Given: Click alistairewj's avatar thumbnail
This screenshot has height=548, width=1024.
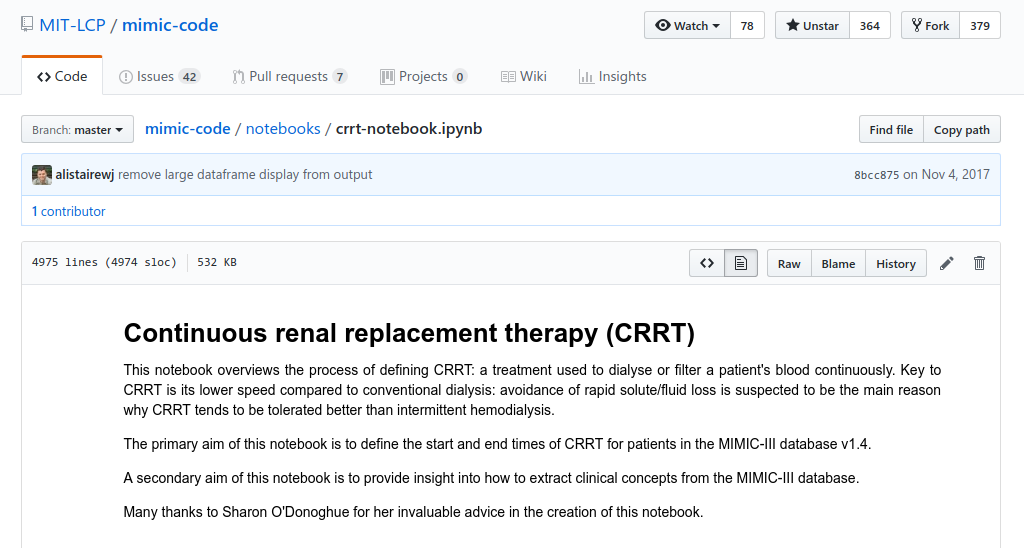Looking at the screenshot, I should [x=42, y=175].
